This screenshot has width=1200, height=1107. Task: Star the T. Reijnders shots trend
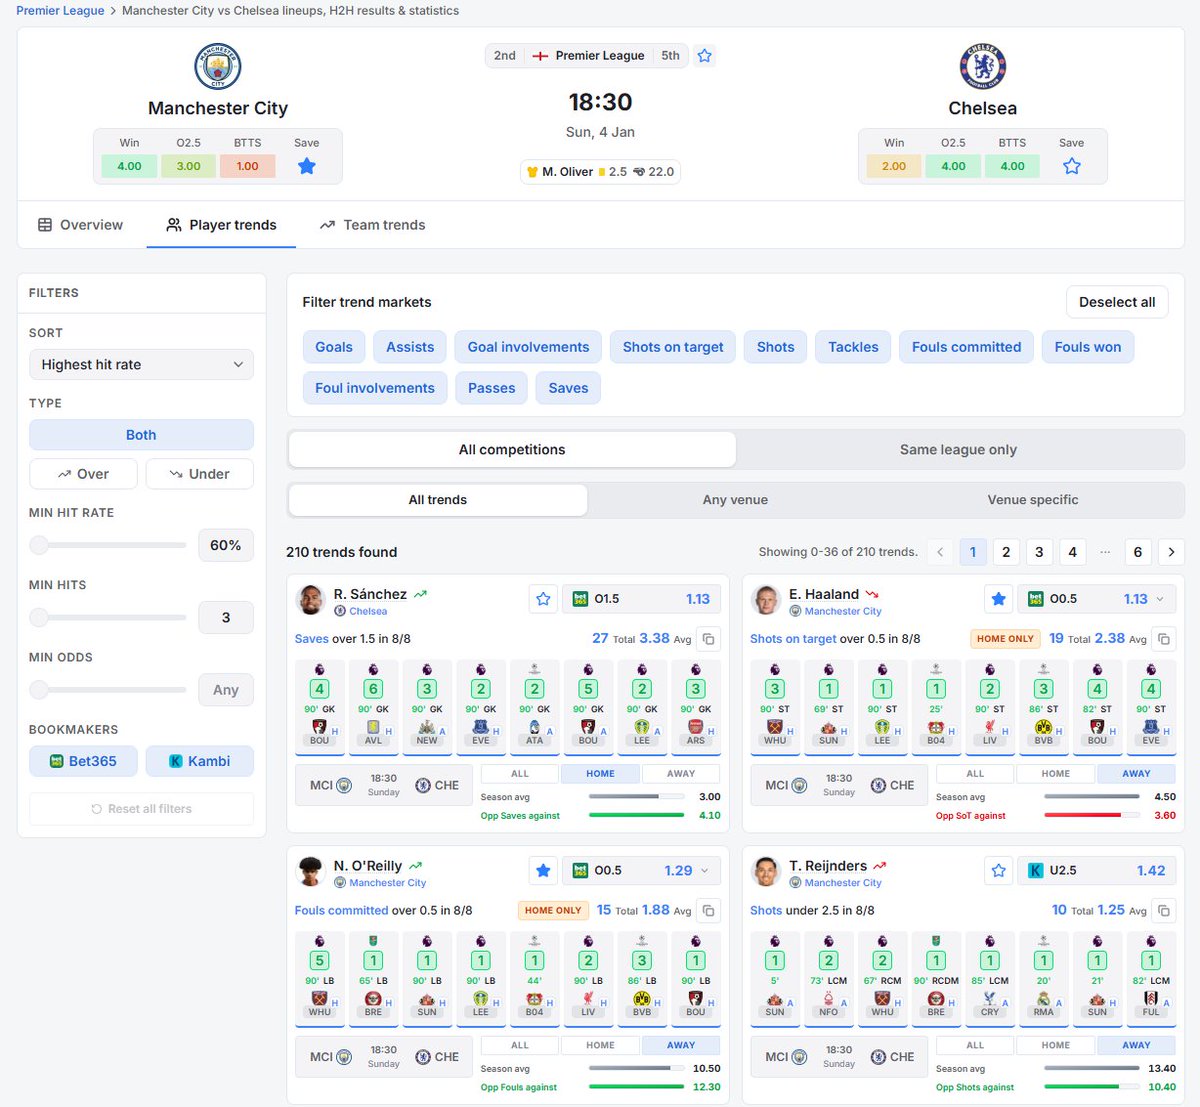pos(998,871)
